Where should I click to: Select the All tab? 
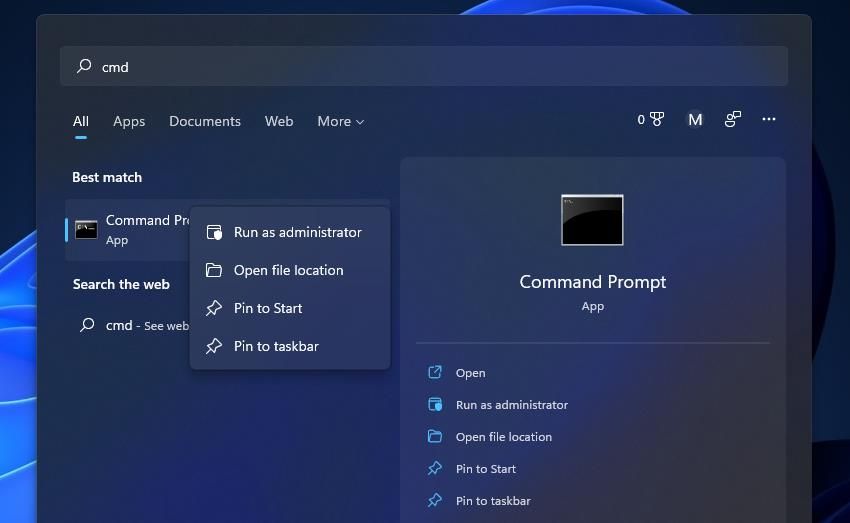81,121
